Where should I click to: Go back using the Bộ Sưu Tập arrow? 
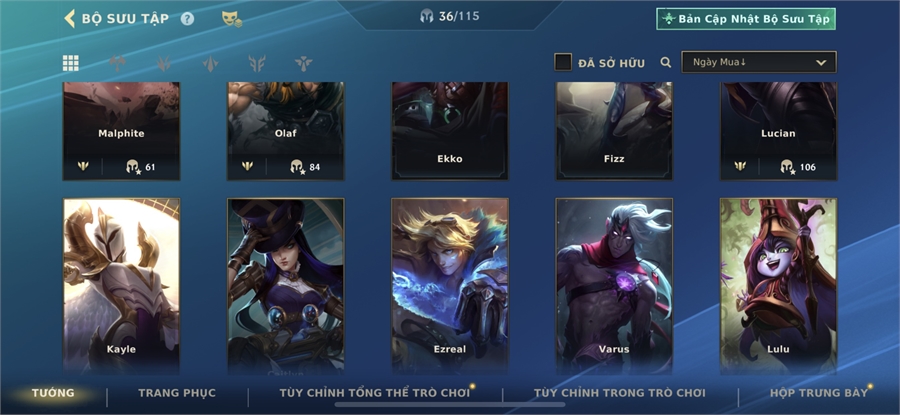[x=69, y=18]
